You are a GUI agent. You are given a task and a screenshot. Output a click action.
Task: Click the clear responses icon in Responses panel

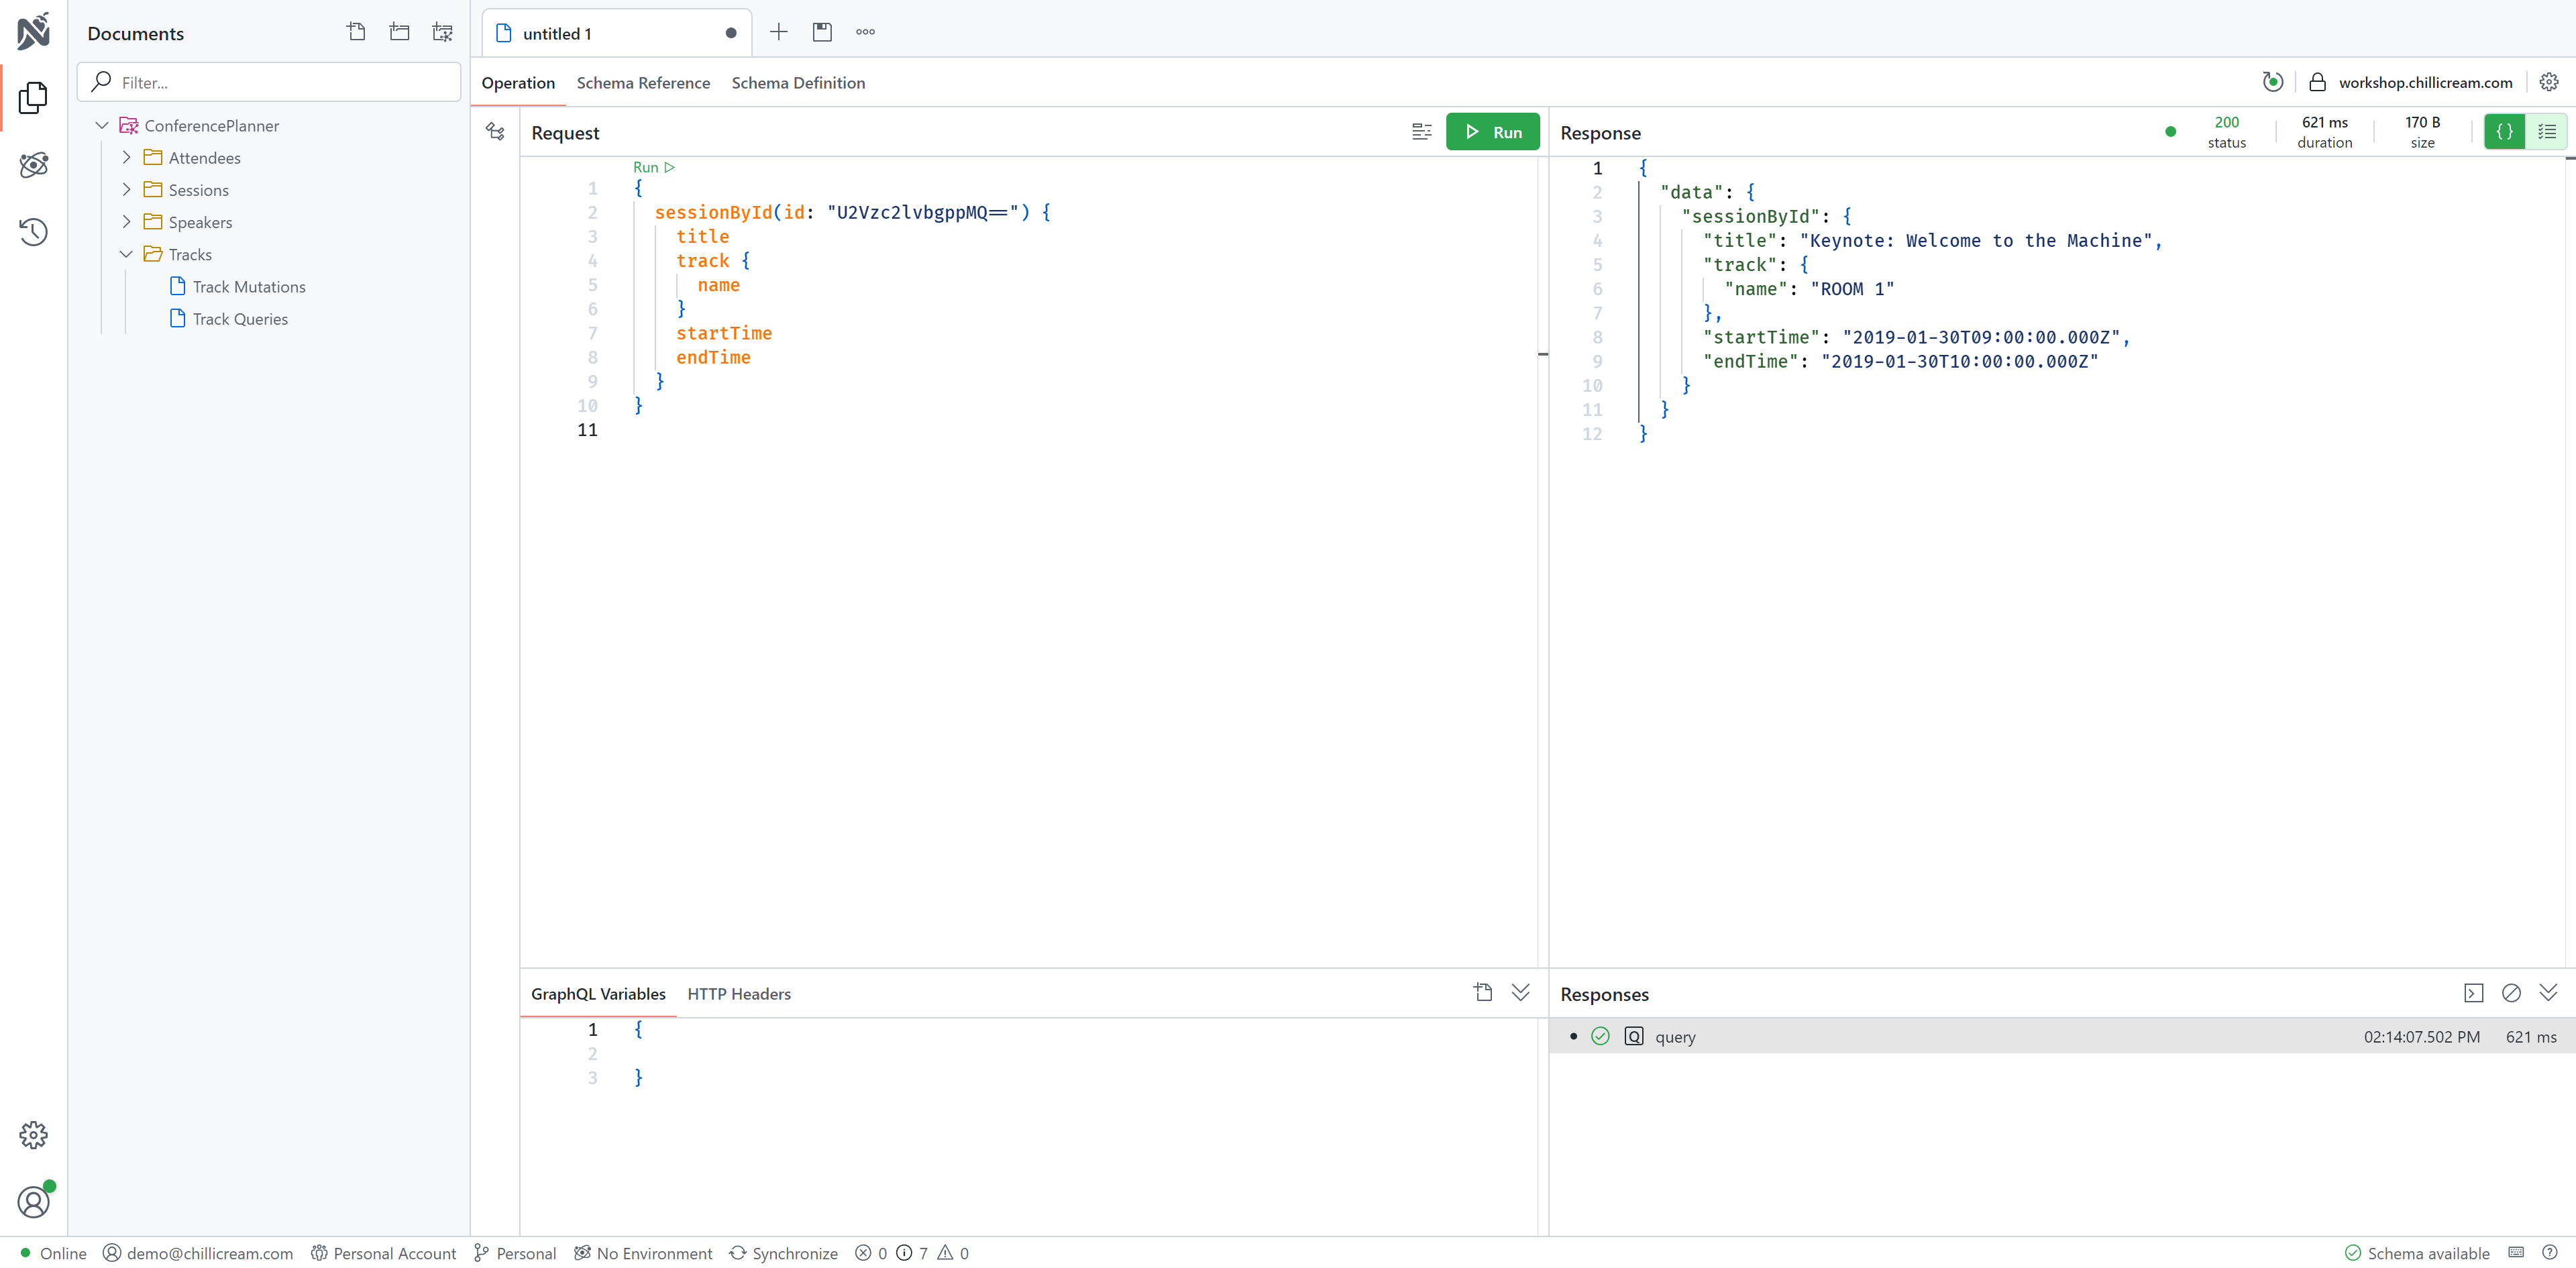point(2511,993)
